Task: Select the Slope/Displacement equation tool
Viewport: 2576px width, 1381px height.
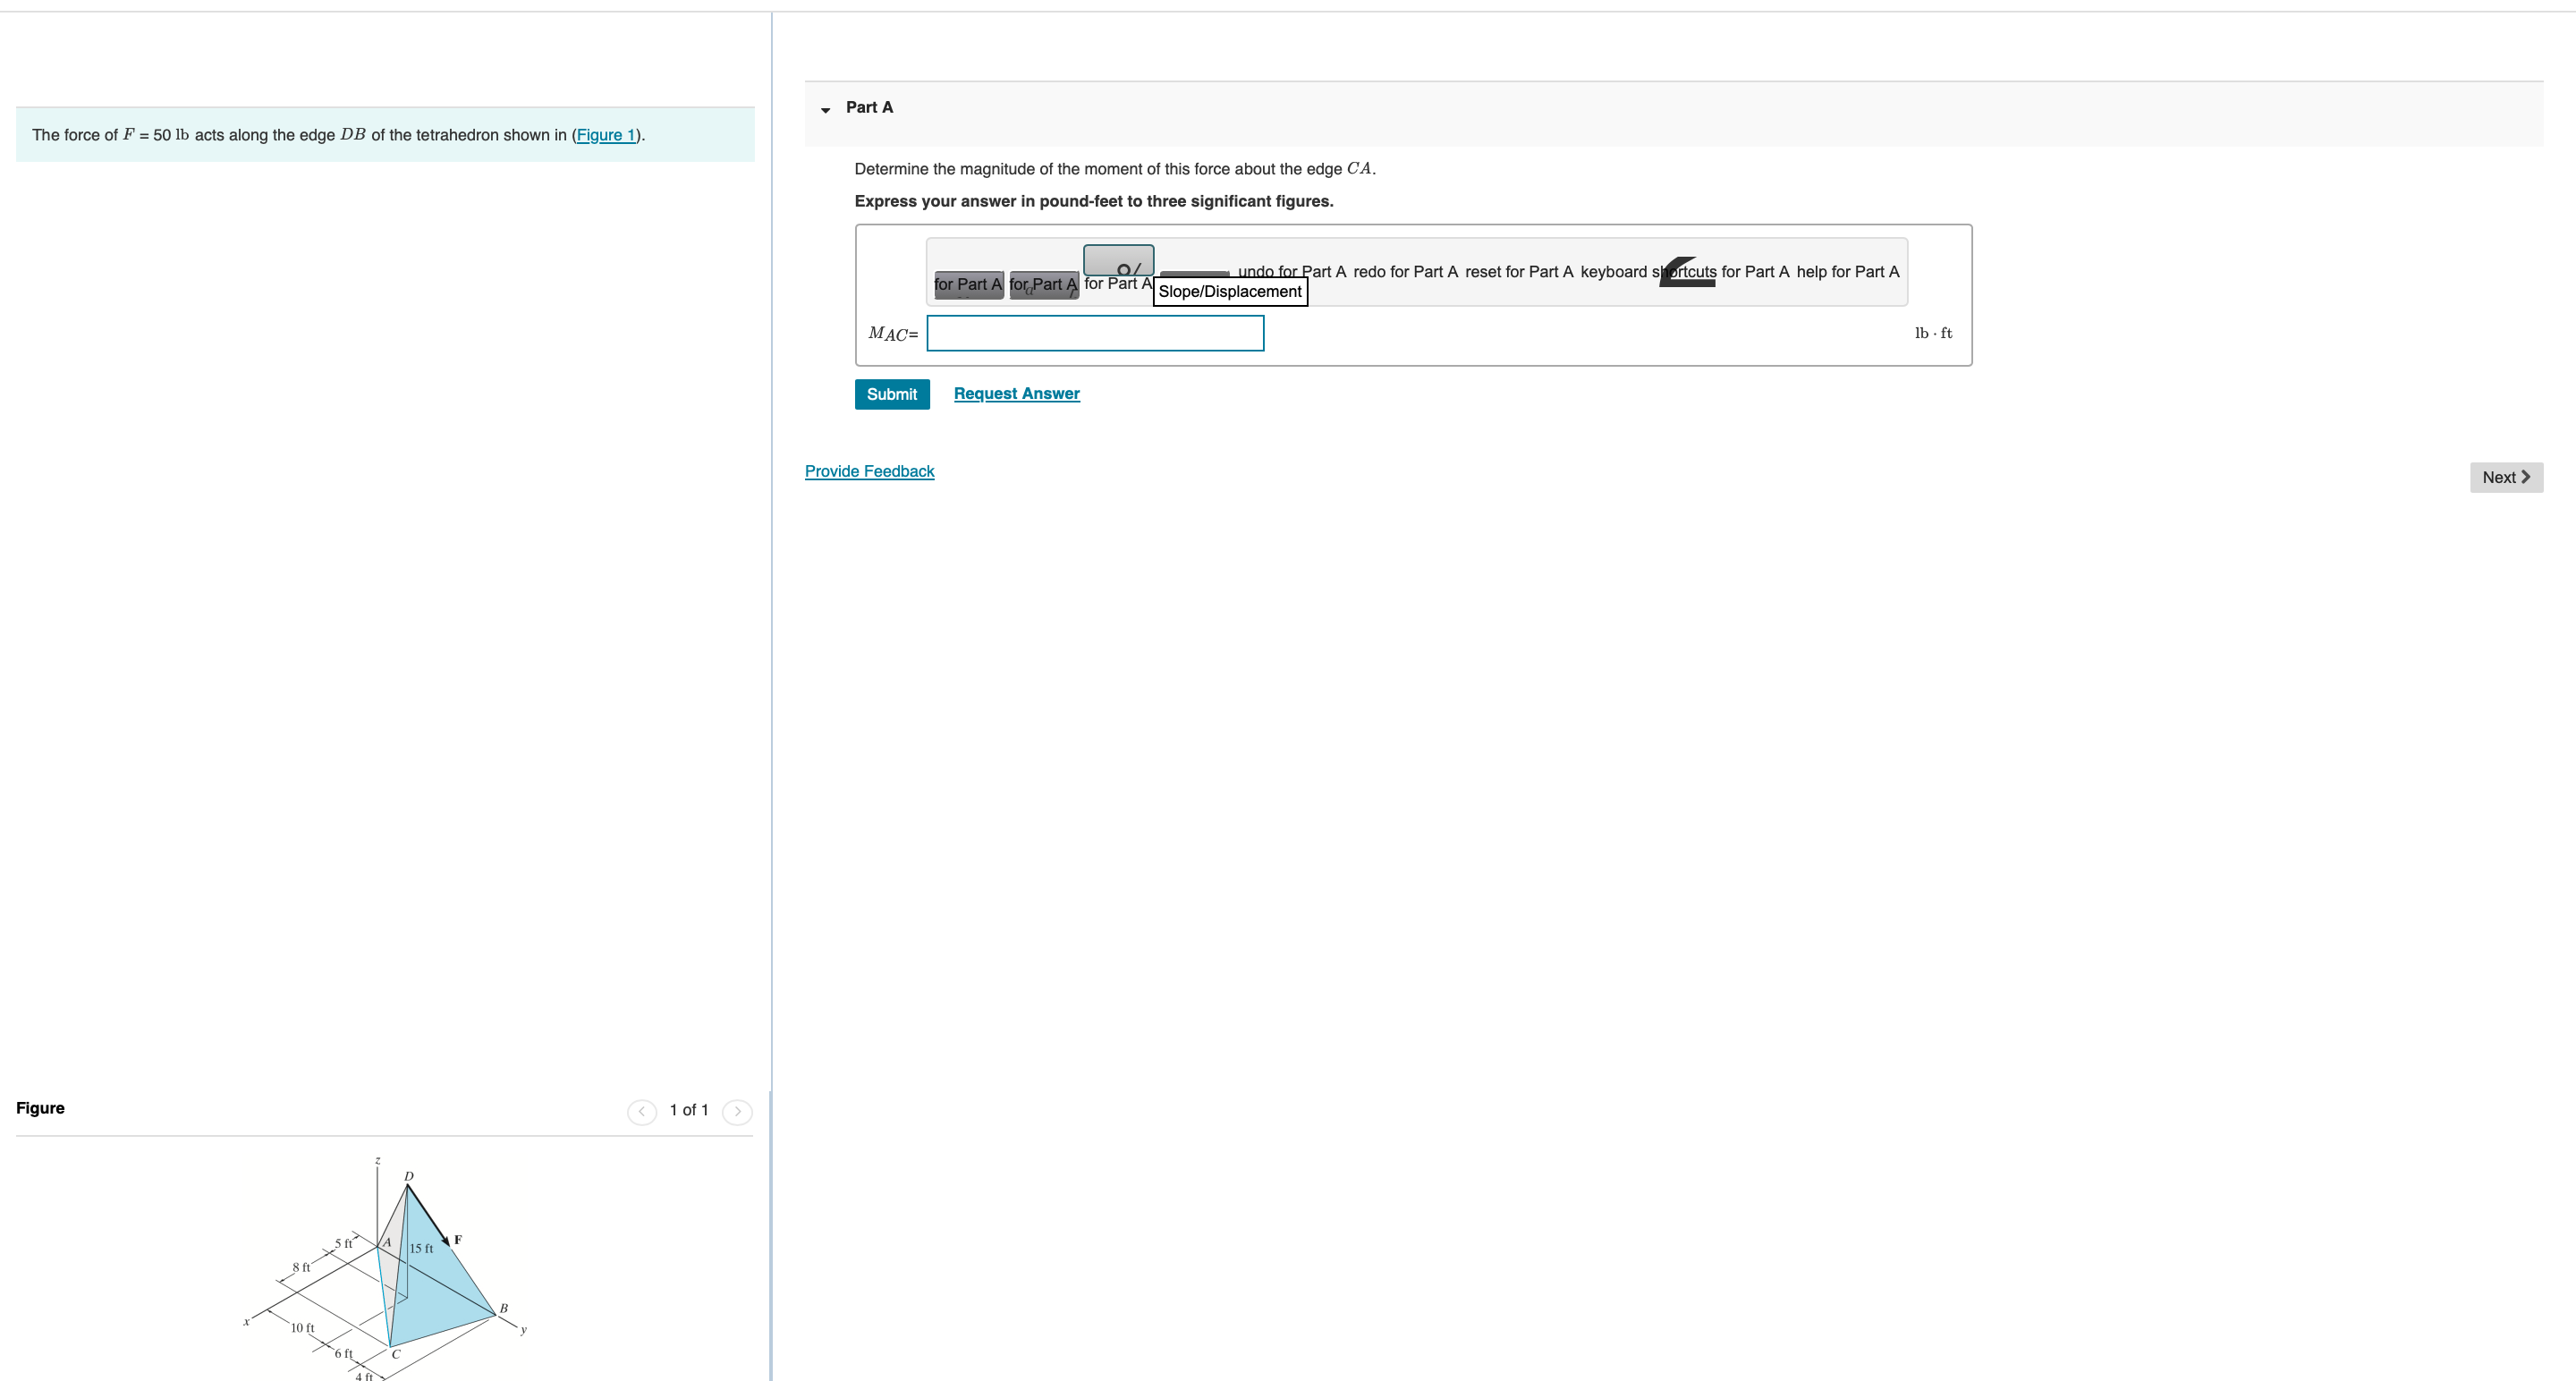Action: click(x=1118, y=262)
